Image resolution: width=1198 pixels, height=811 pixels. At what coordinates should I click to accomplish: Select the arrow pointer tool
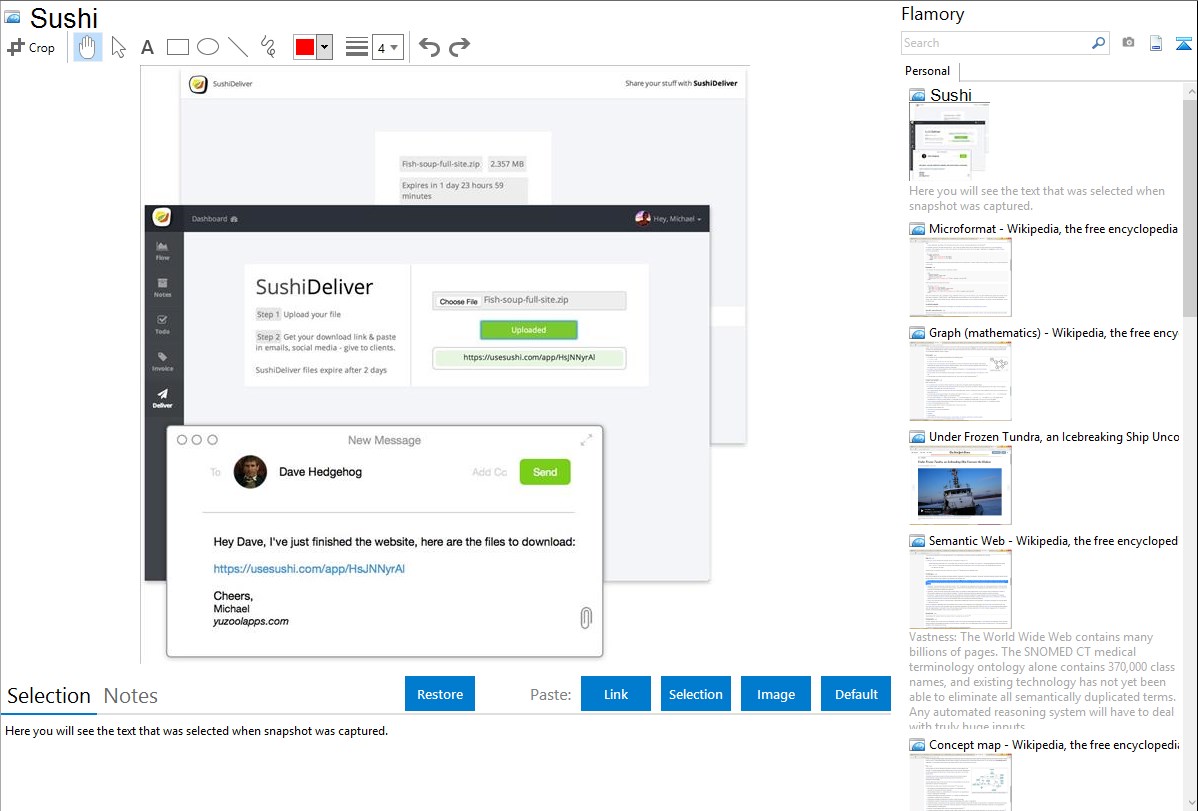tap(118, 47)
